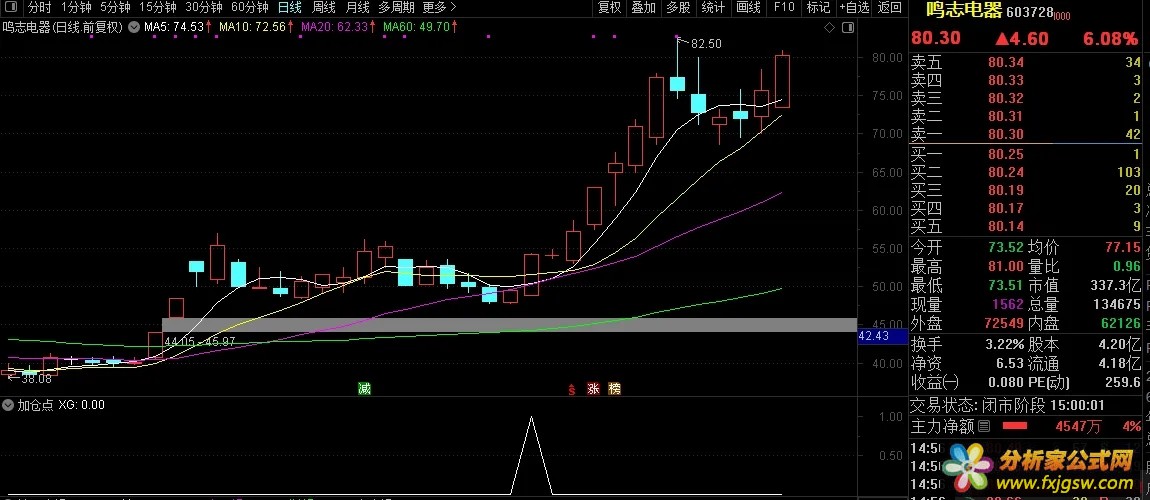The image size is (1150, 500).
Task: Expand the 更多 timeframe menu
Action: [440, 8]
